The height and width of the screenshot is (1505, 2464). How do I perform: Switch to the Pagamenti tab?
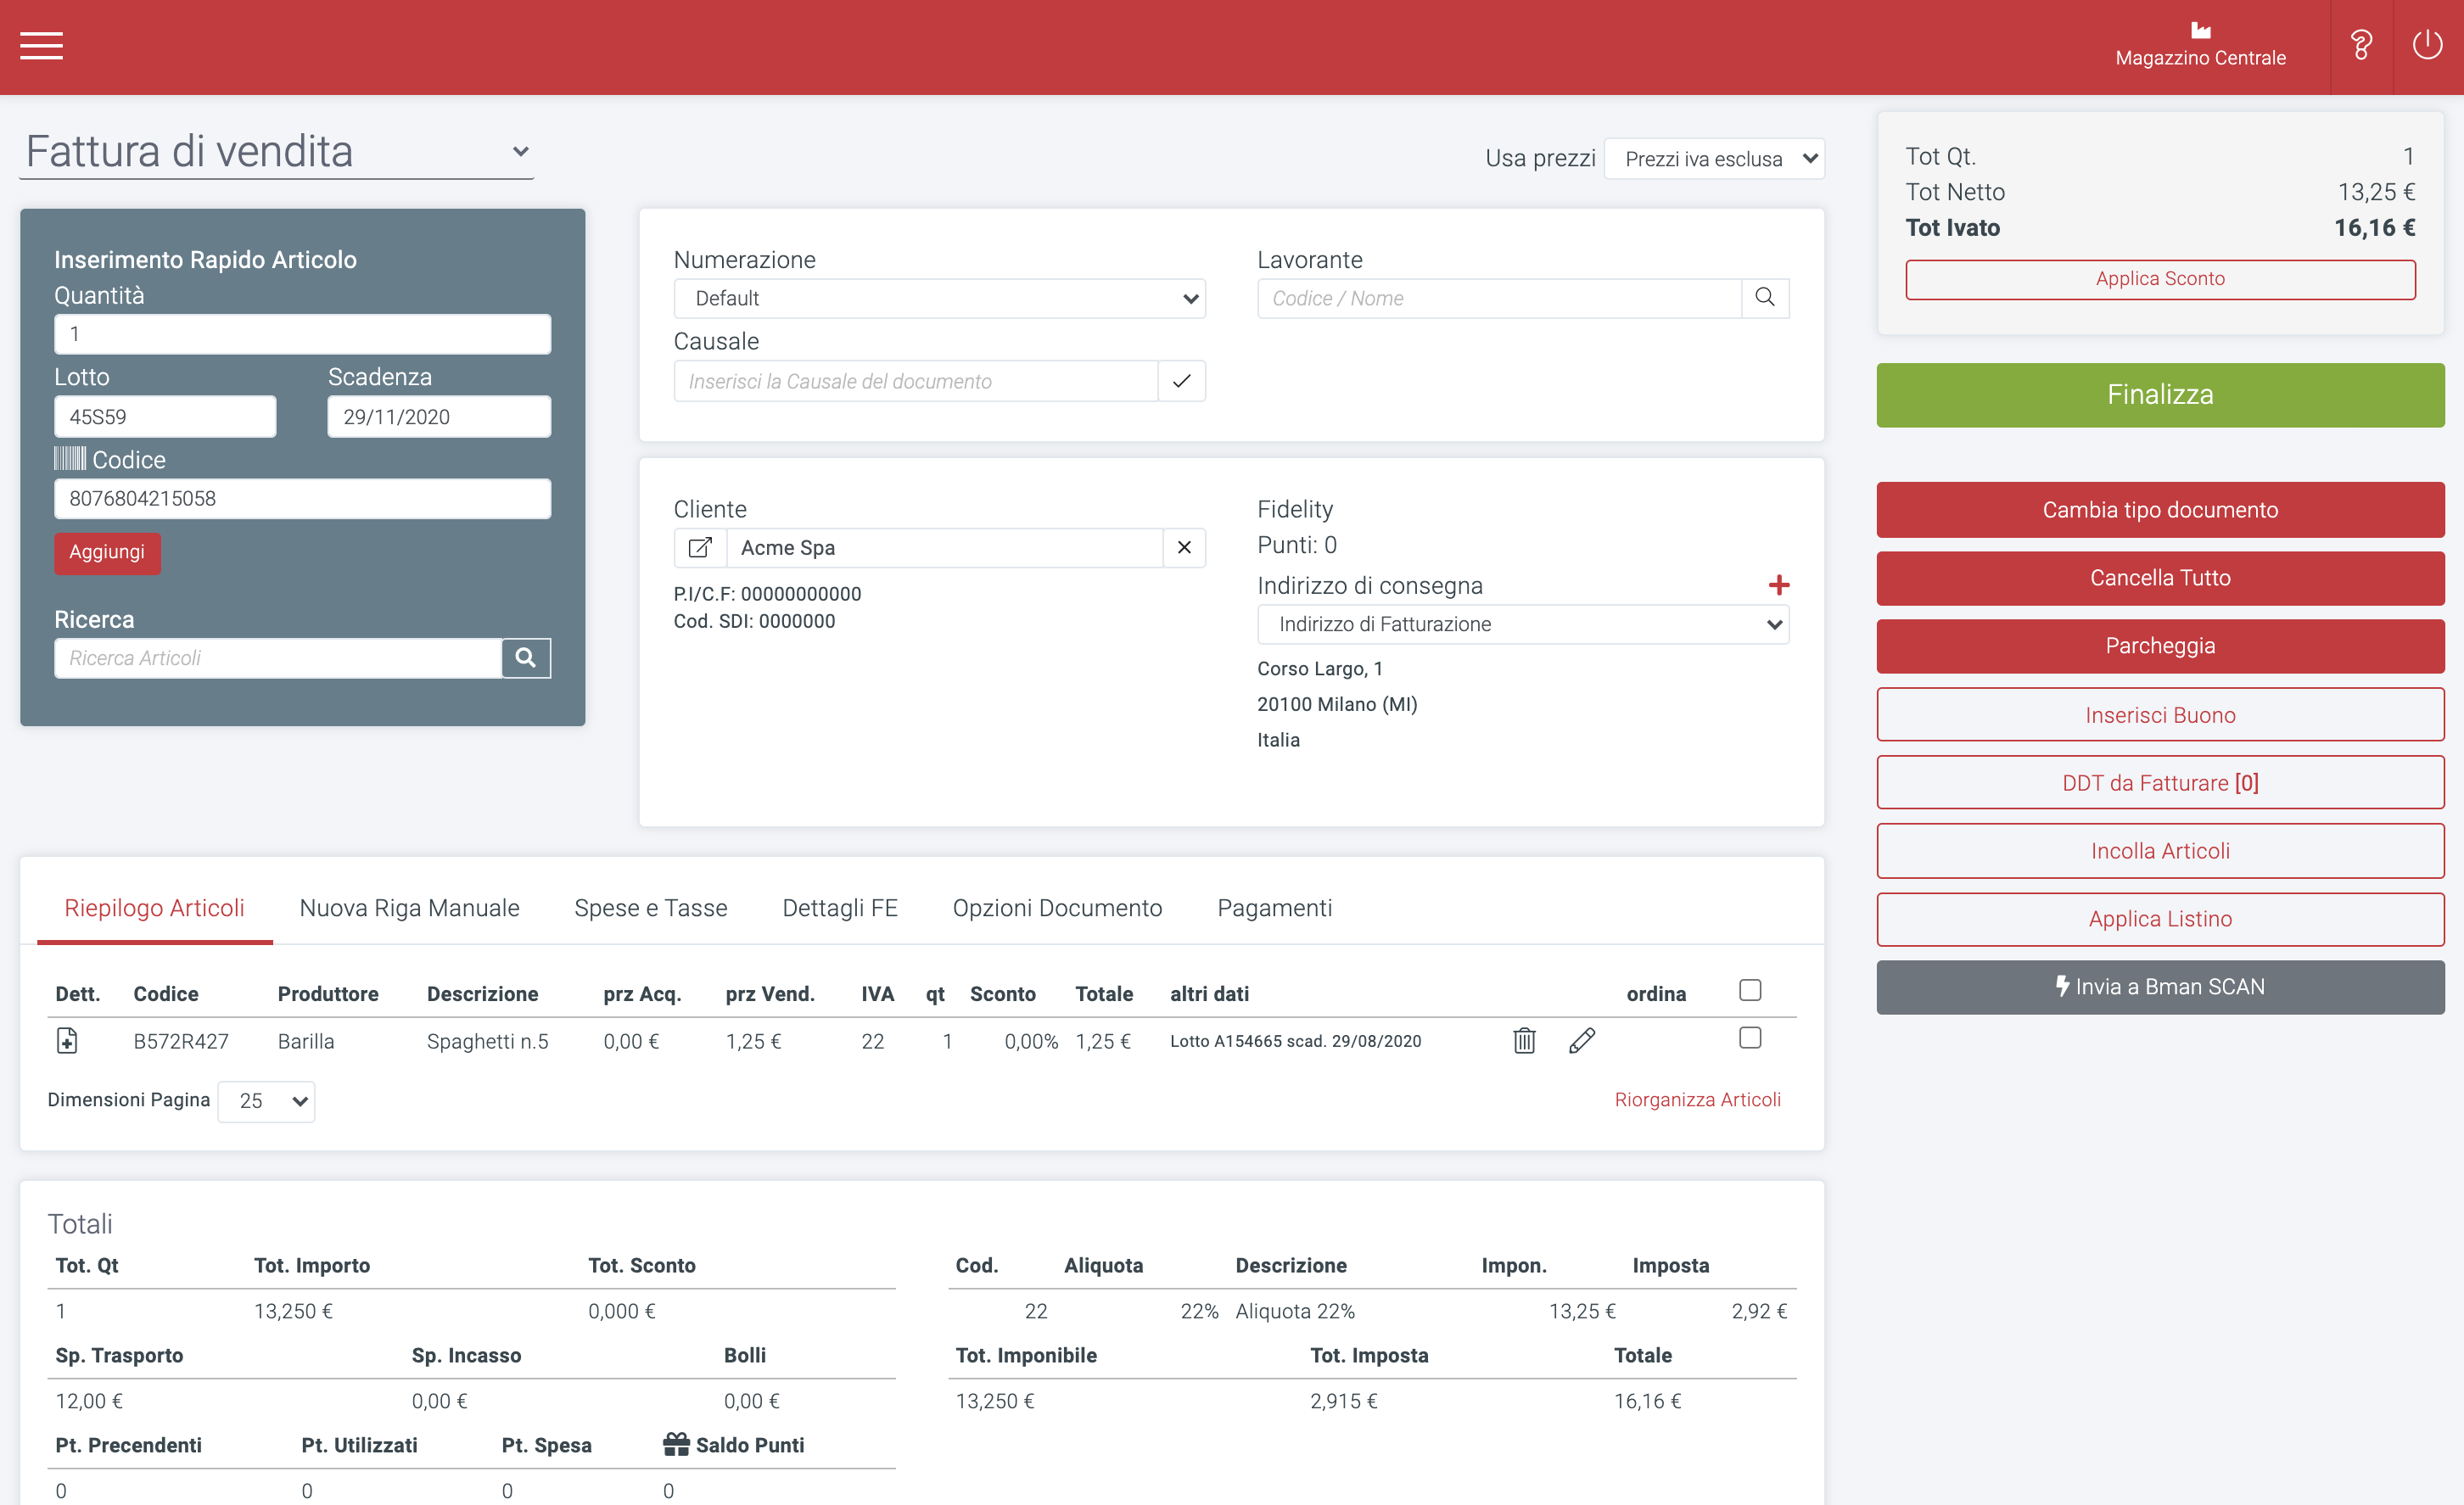click(1274, 908)
